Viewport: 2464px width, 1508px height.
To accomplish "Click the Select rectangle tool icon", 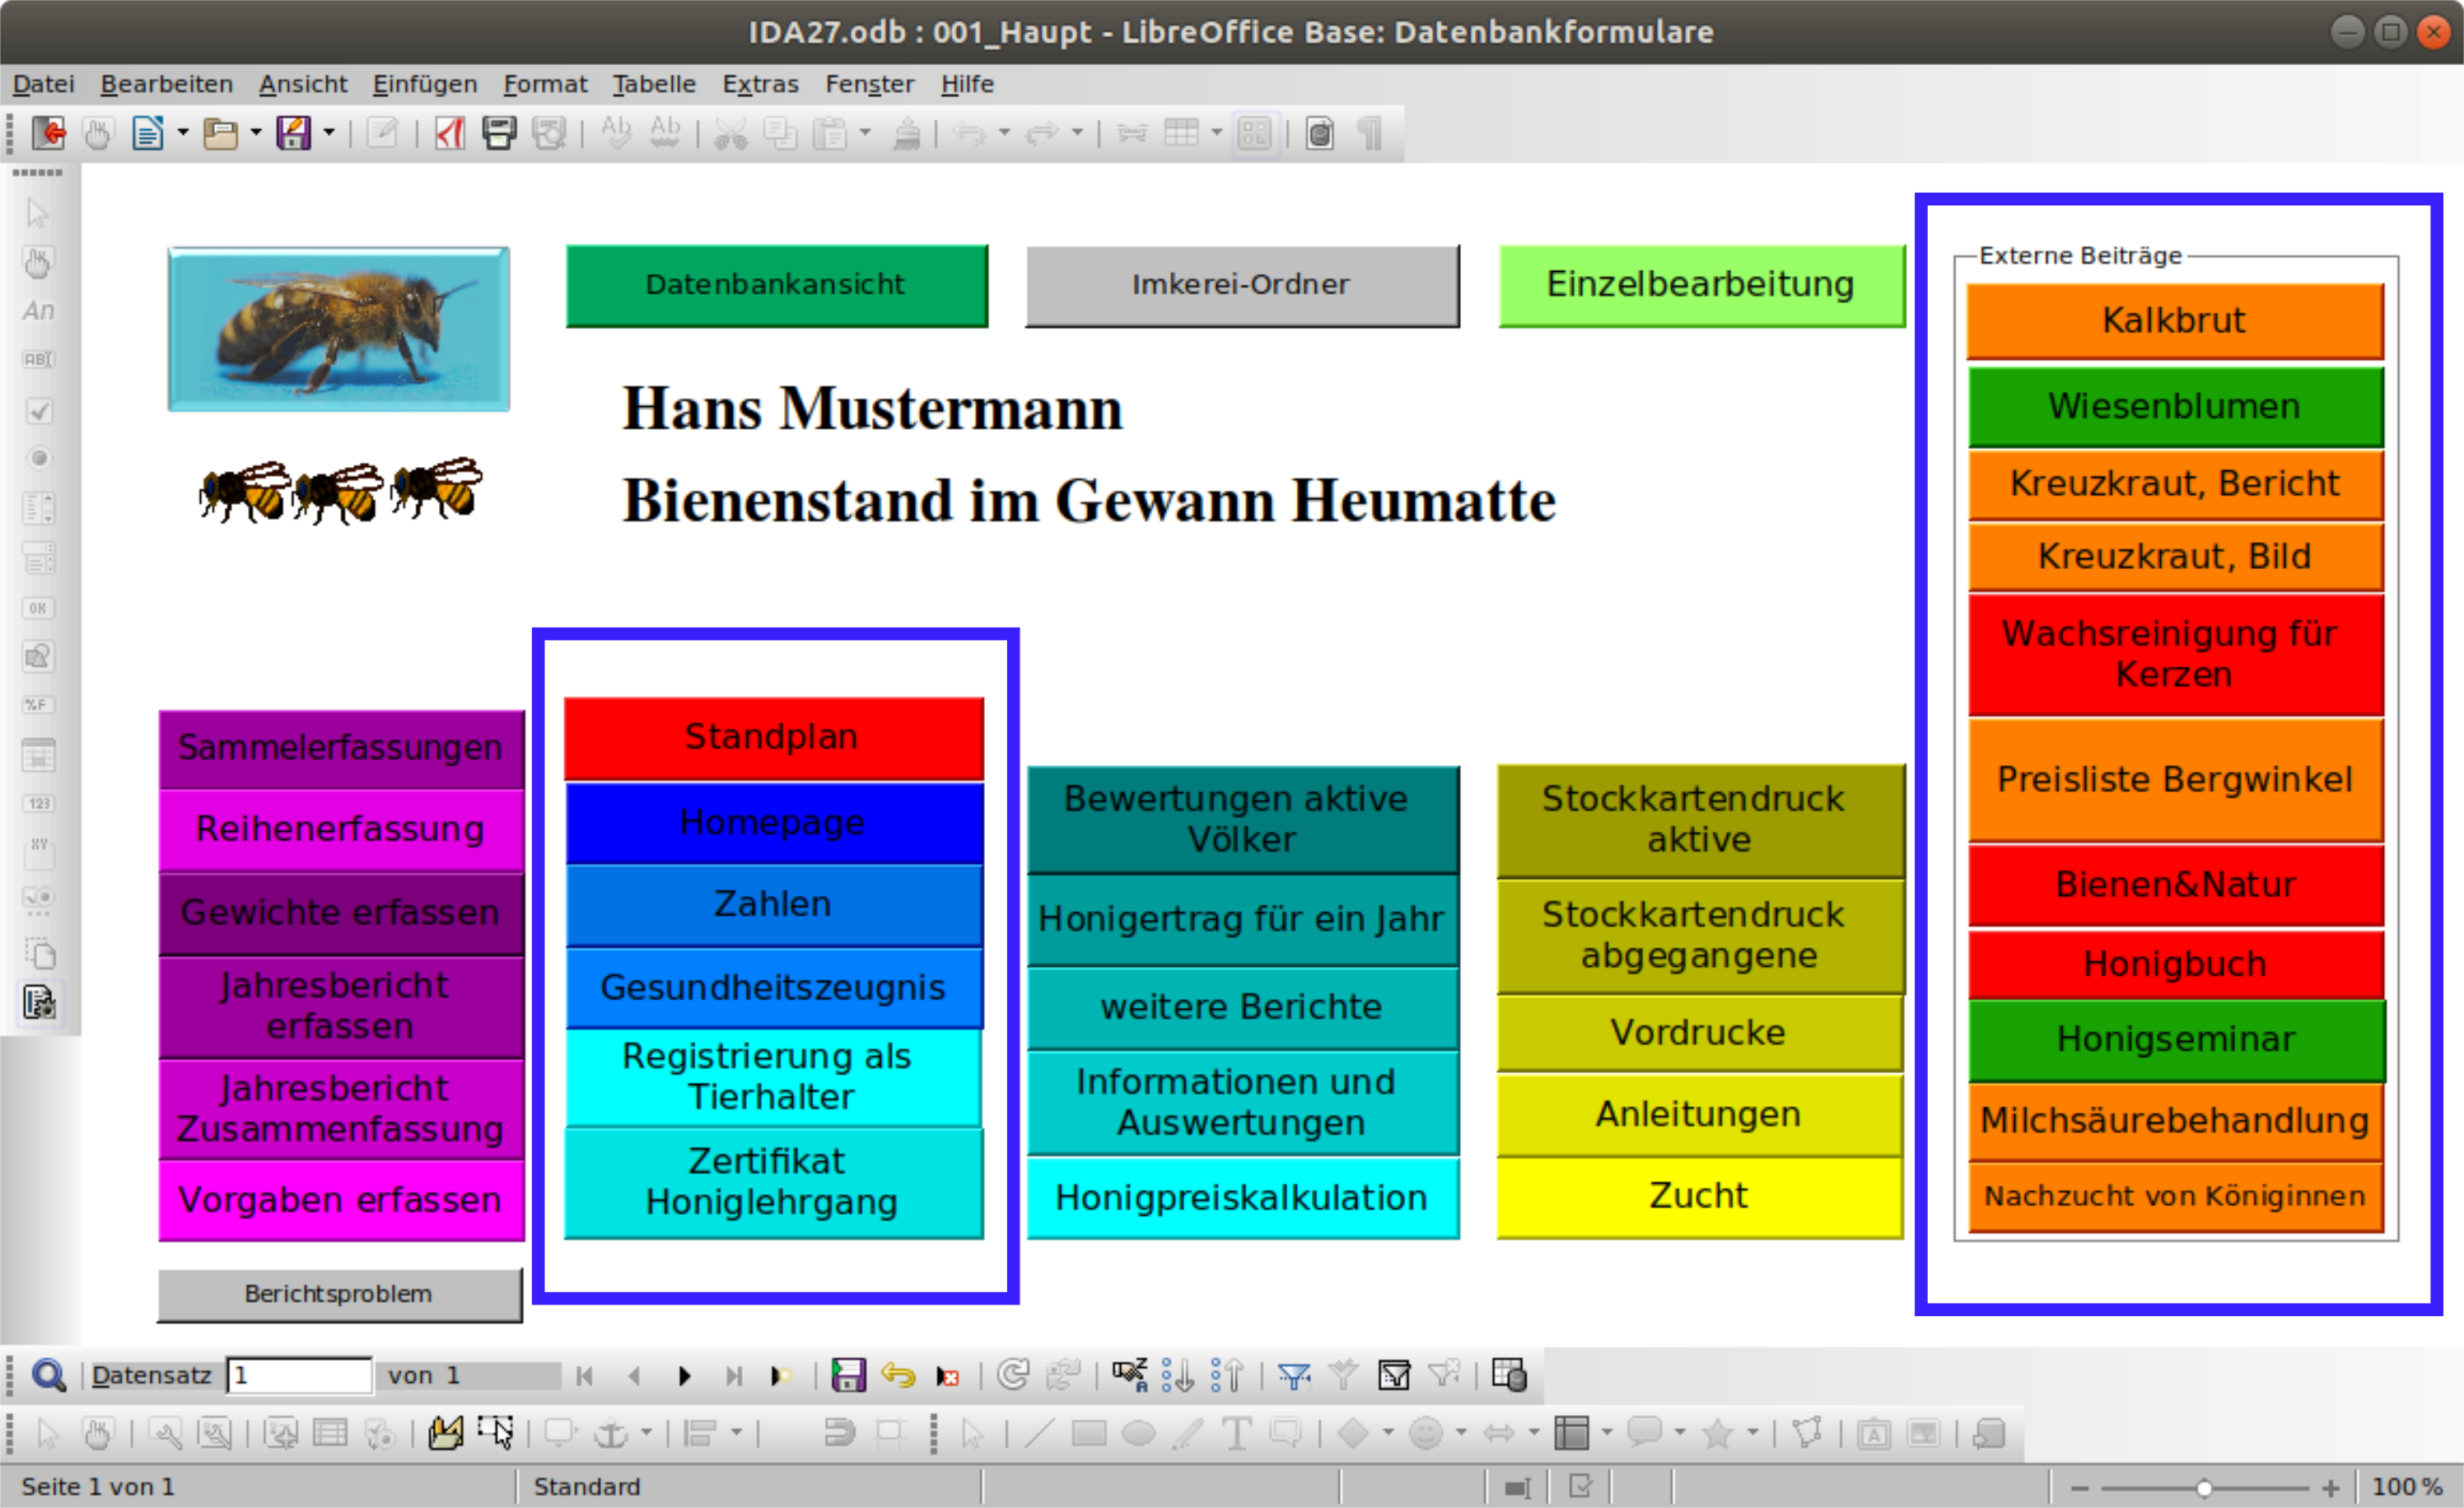I will pos(495,1434).
